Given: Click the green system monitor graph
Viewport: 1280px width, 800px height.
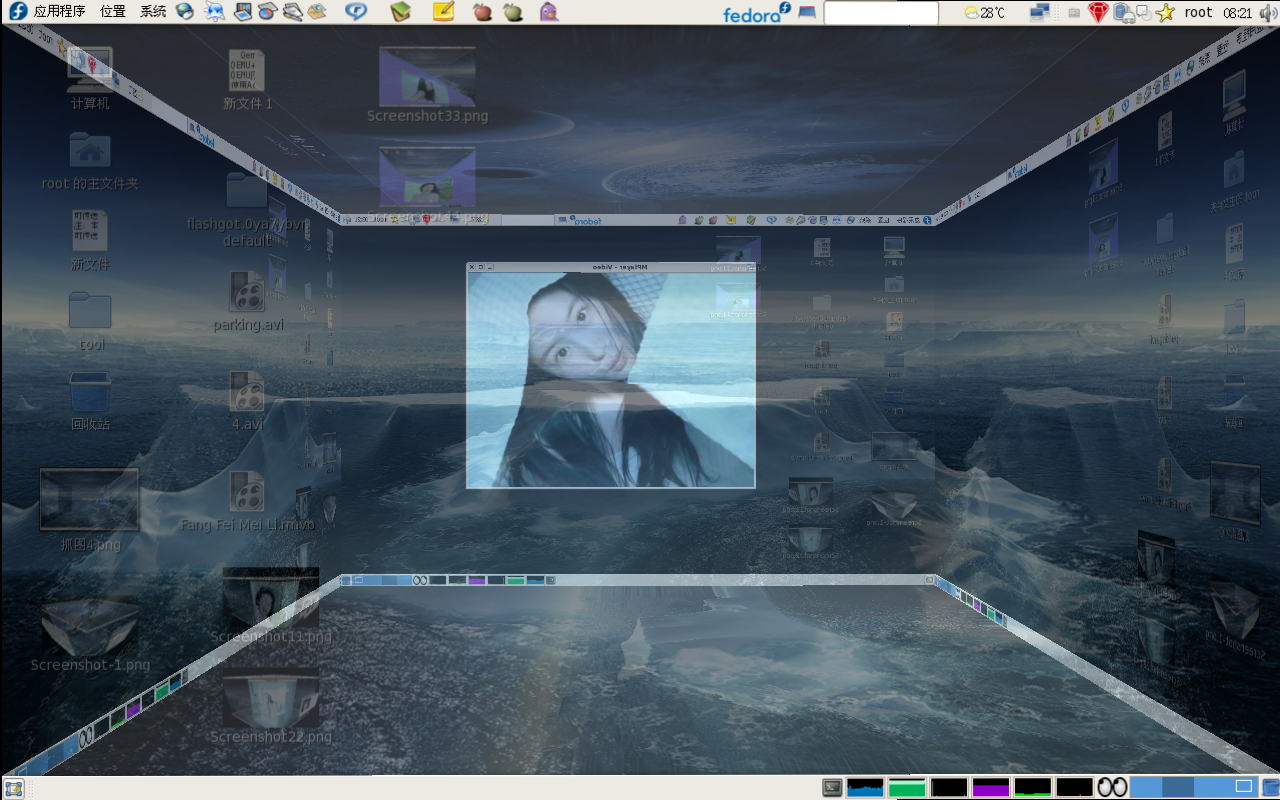Looking at the screenshot, I should (x=907, y=788).
